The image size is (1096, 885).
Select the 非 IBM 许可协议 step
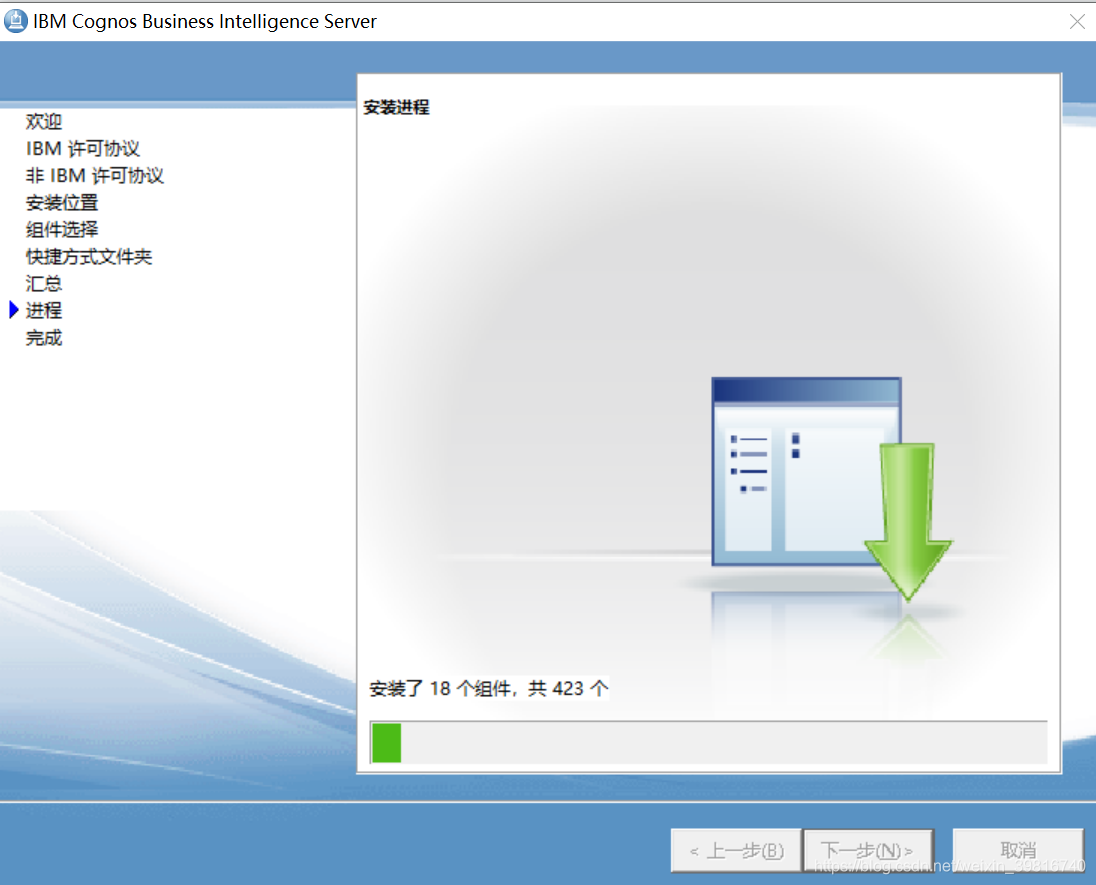94,175
